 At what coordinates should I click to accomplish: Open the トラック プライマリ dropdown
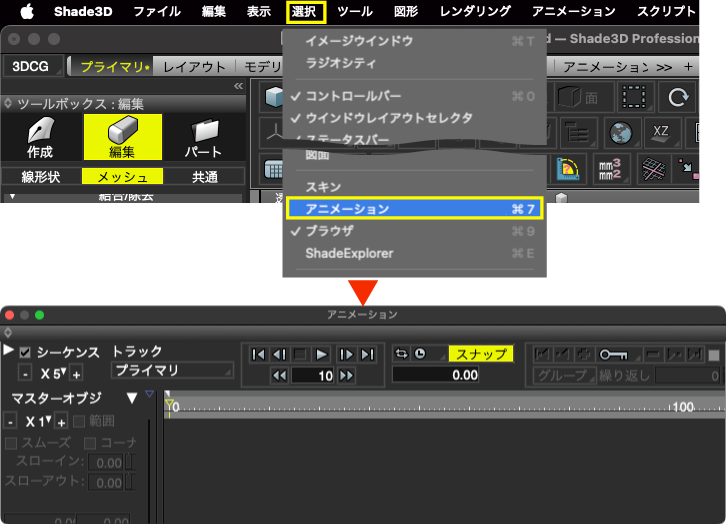click(172, 370)
